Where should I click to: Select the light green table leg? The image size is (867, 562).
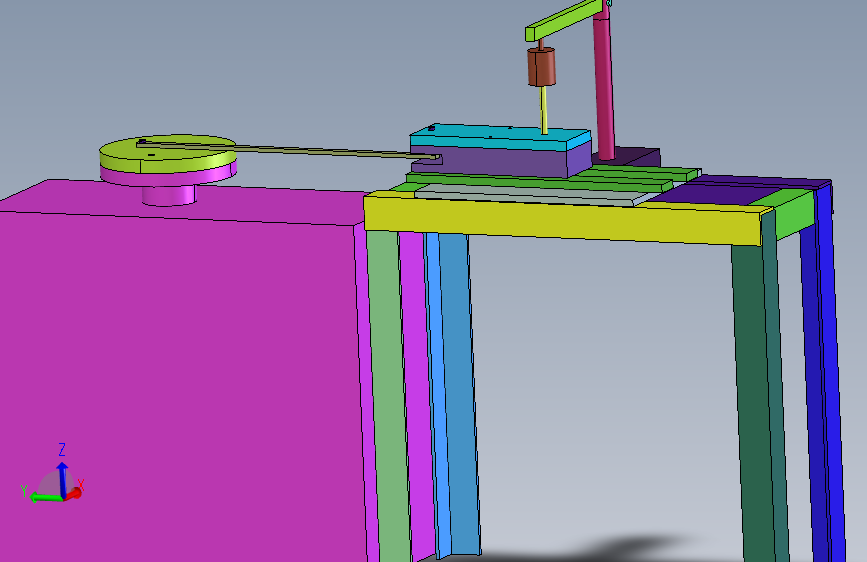tap(389, 396)
